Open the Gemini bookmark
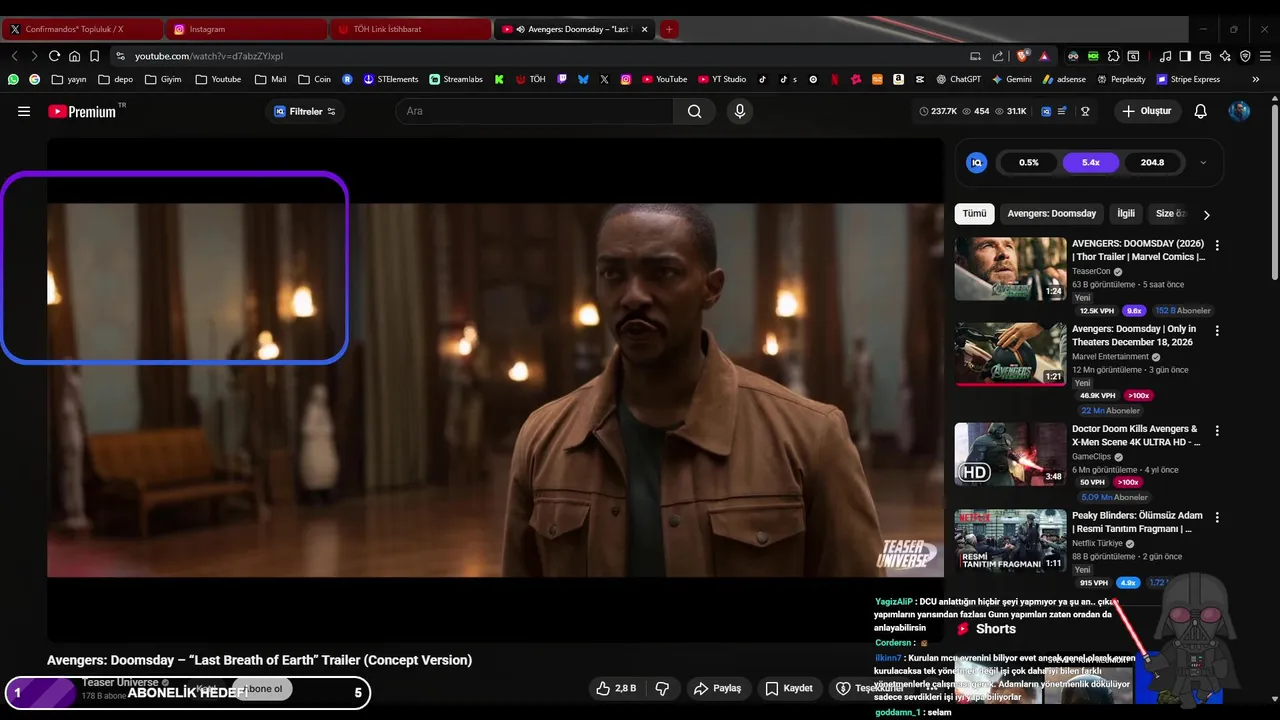 (x=1011, y=79)
